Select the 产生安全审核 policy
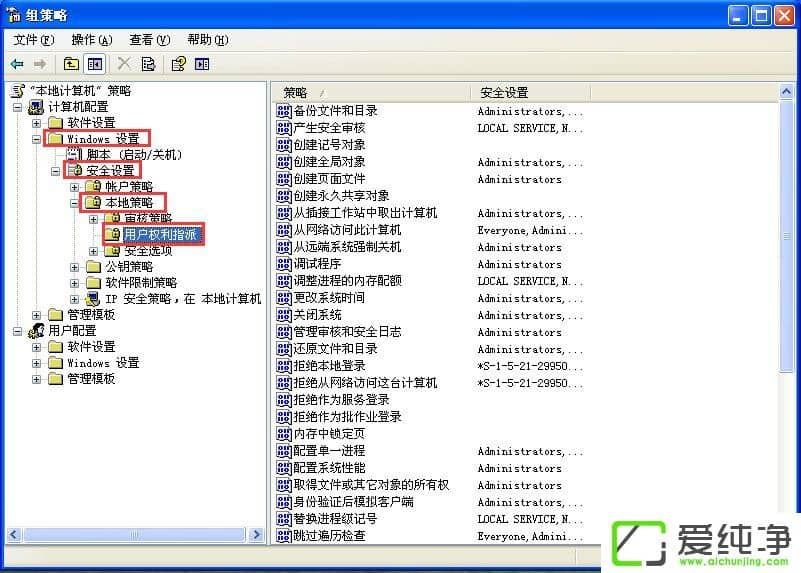The image size is (801, 573). pyautogui.click(x=329, y=128)
